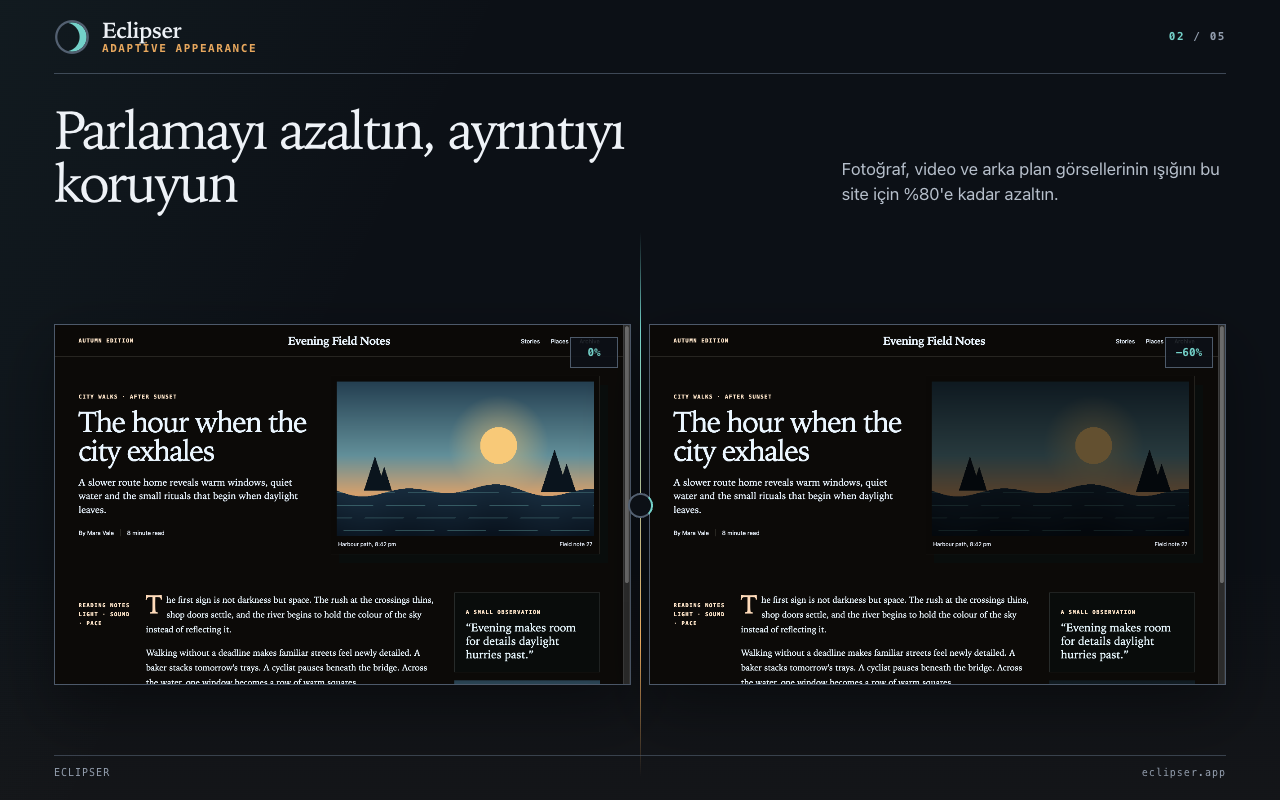This screenshot has height=800, width=1280.
Task: Click "READING NOTES" sidebar label in −60% preview
Action: (699, 605)
